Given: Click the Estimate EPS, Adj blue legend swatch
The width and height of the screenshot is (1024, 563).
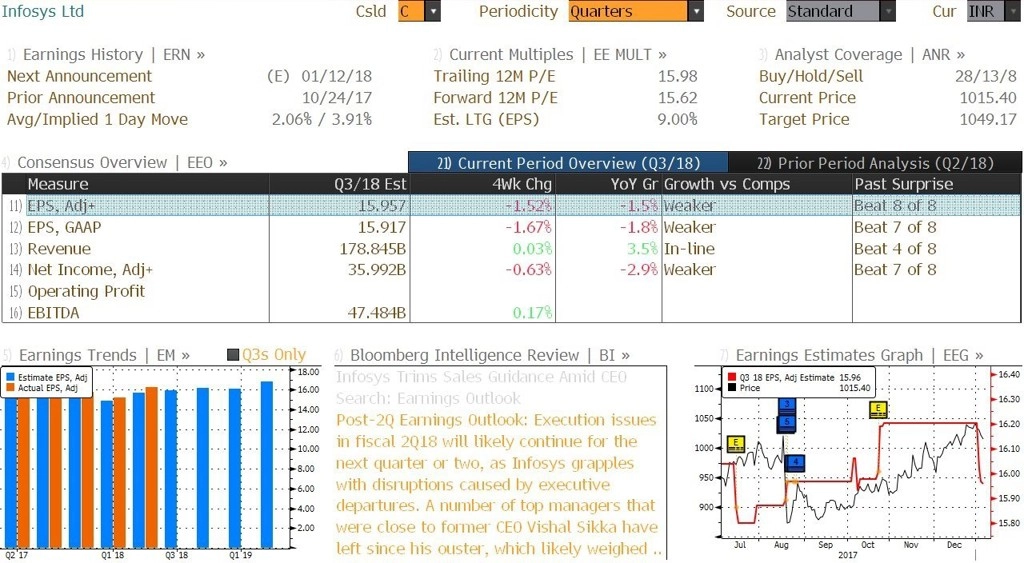Looking at the screenshot, I should coord(10,378).
